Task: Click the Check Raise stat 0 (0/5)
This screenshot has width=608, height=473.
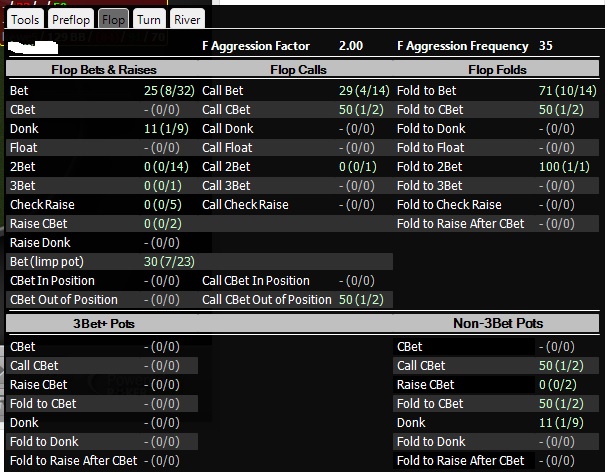Action: [x=162, y=205]
